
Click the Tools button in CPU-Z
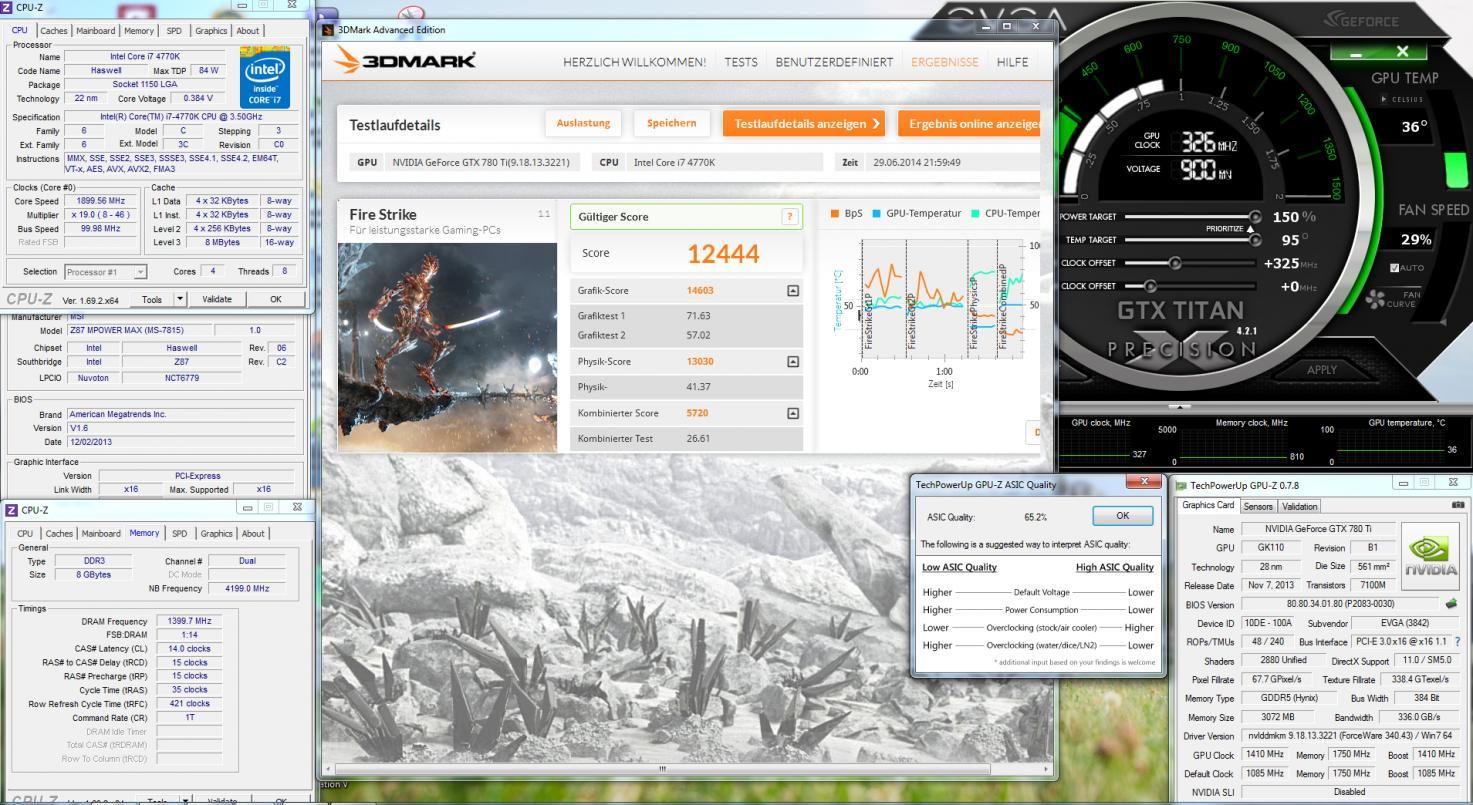[x=152, y=299]
